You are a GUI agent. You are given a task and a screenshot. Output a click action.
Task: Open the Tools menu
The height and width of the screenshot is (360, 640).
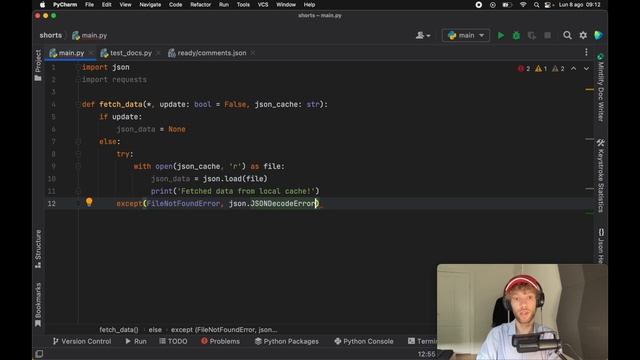tap(243, 5)
